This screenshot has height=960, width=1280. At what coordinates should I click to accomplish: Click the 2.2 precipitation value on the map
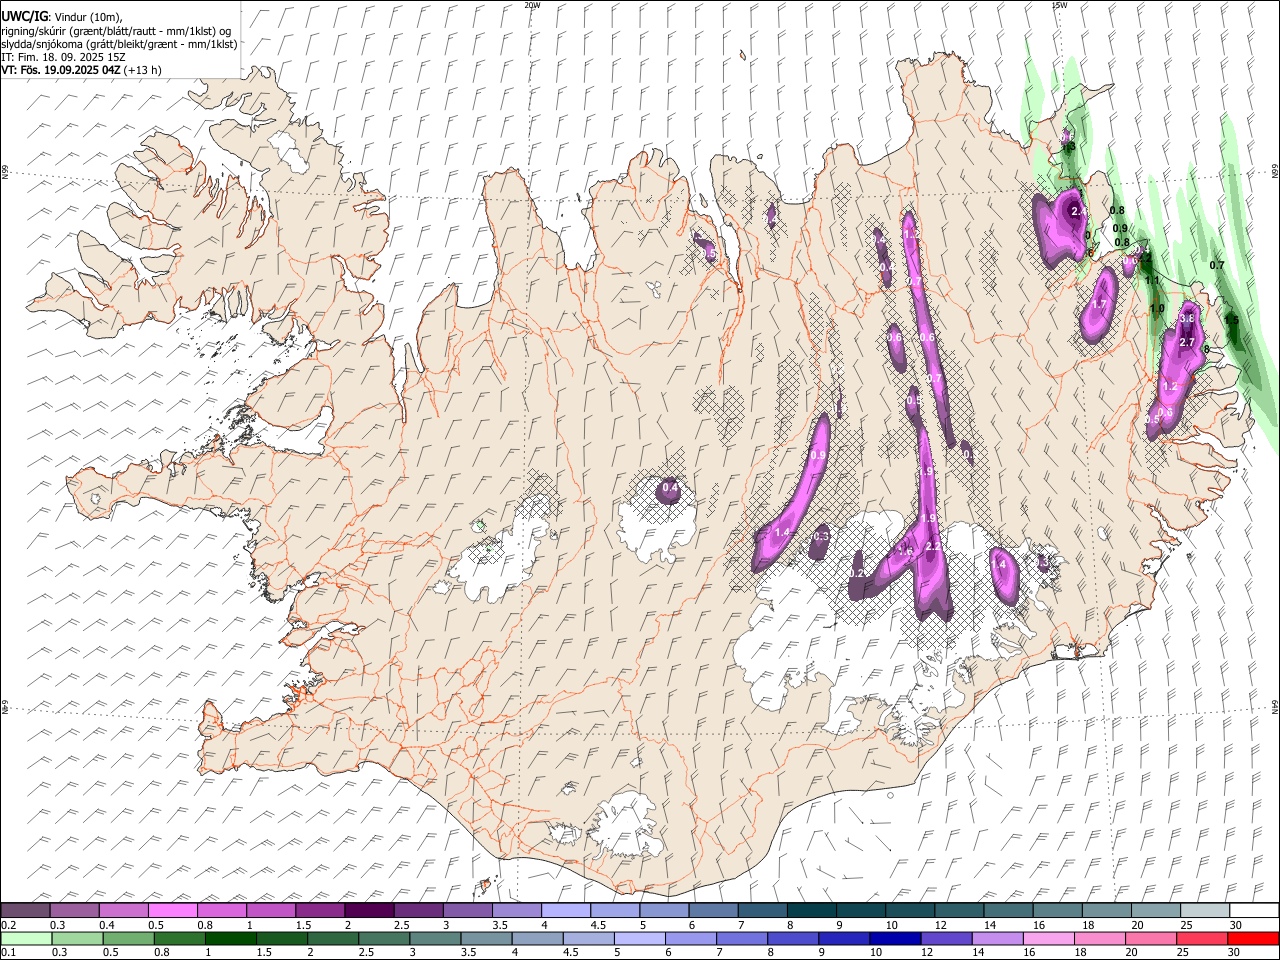pos(933,546)
